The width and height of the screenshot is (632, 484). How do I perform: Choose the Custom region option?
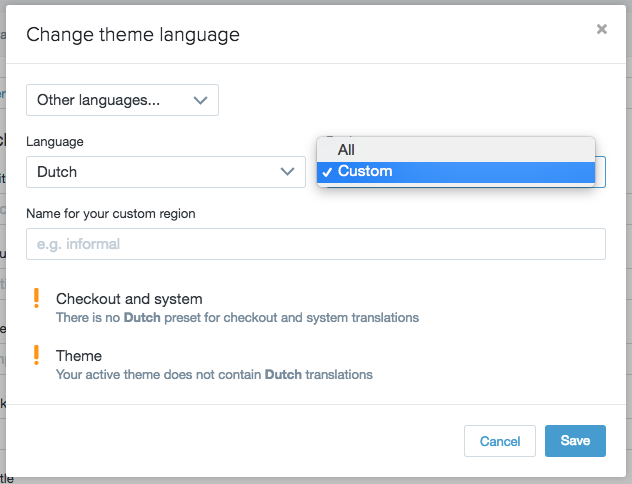coord(365,171)
